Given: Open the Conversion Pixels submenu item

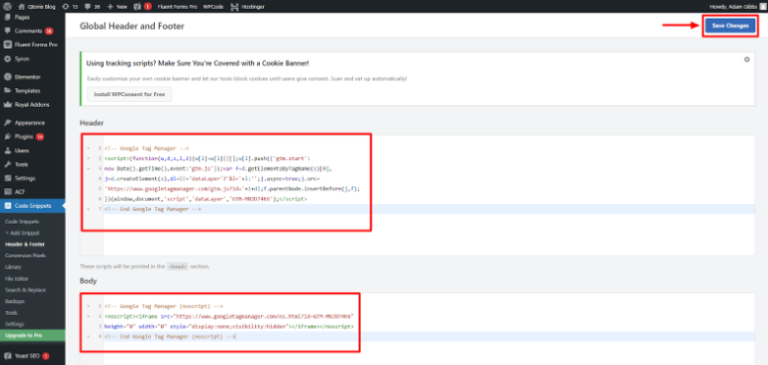Looking at the screenshot, I should pyautogui.click(x=25, y=256).
